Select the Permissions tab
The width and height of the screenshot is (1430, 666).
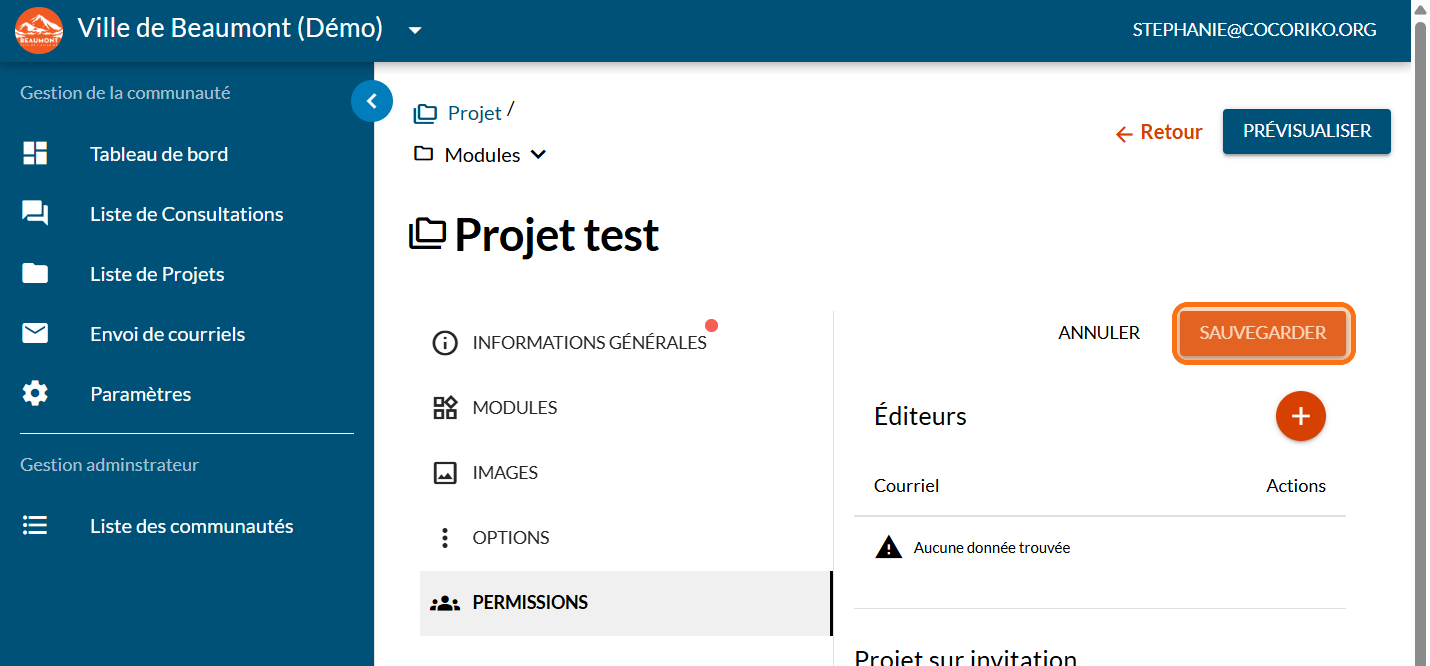click(x=529, y=603)
